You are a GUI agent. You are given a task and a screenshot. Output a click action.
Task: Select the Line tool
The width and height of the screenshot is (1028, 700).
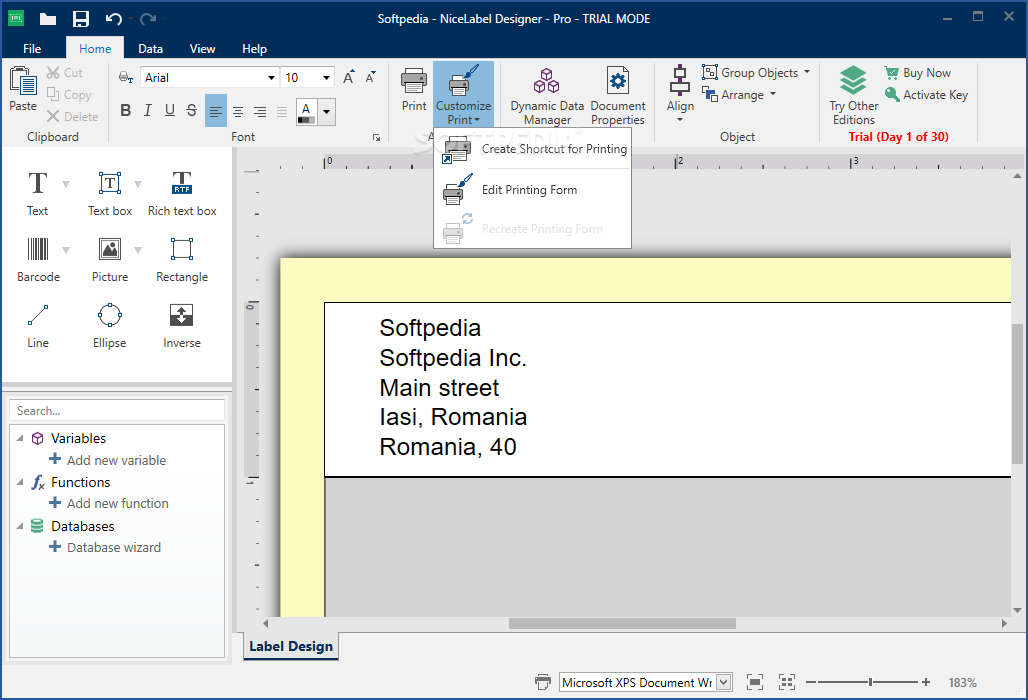[37, 324]
